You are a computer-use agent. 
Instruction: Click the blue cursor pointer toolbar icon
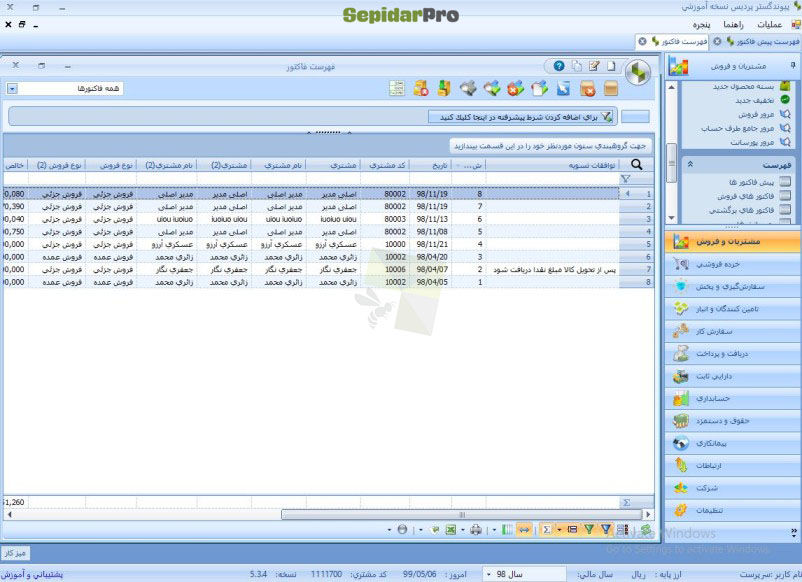coord(563,88)
